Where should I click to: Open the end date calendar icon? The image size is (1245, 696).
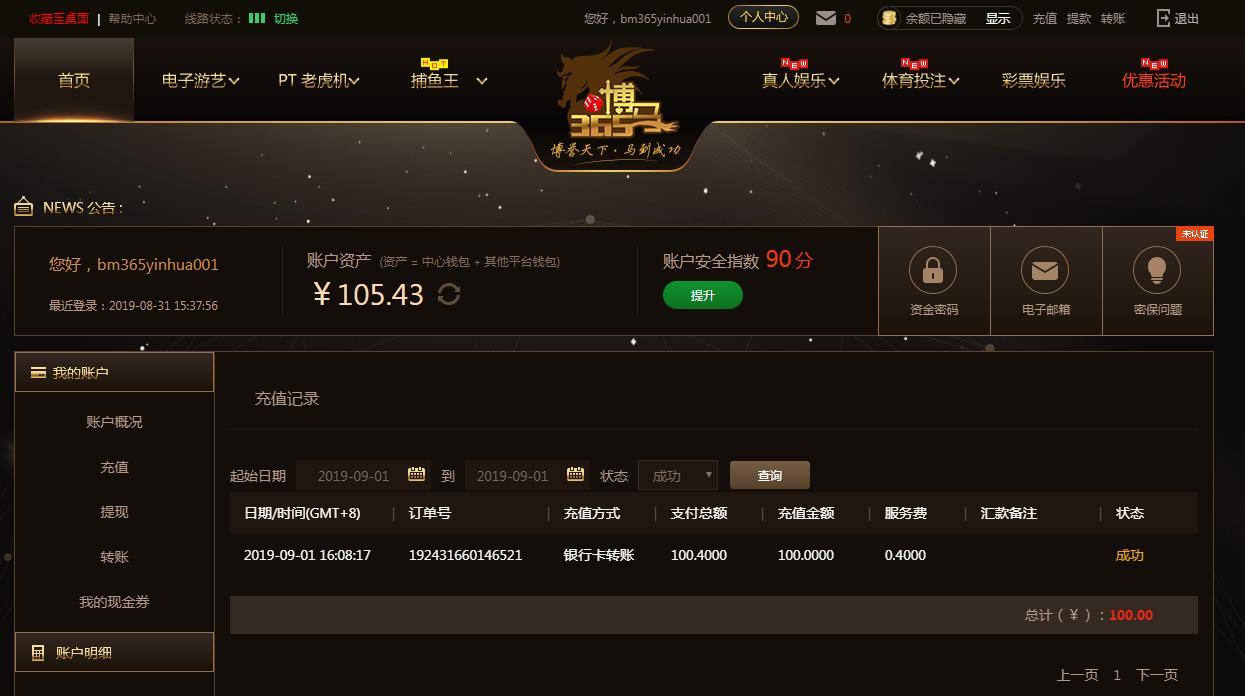(x=575, y=474)
